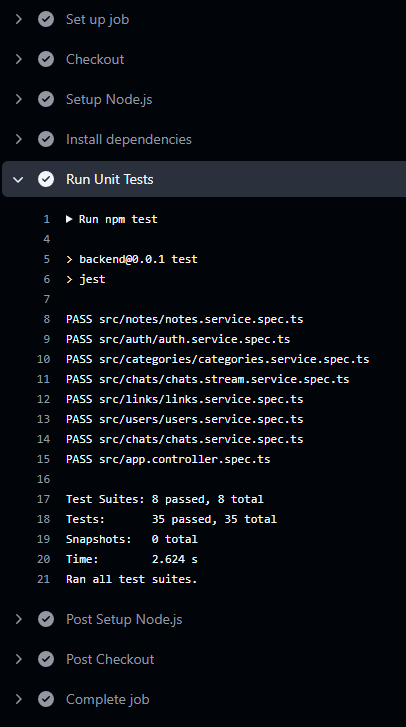This screenshot has height=727, width=406.
Task: Click 'PASS src/auth/auth.service.spec.ts' line
Action: click(178, 339)
